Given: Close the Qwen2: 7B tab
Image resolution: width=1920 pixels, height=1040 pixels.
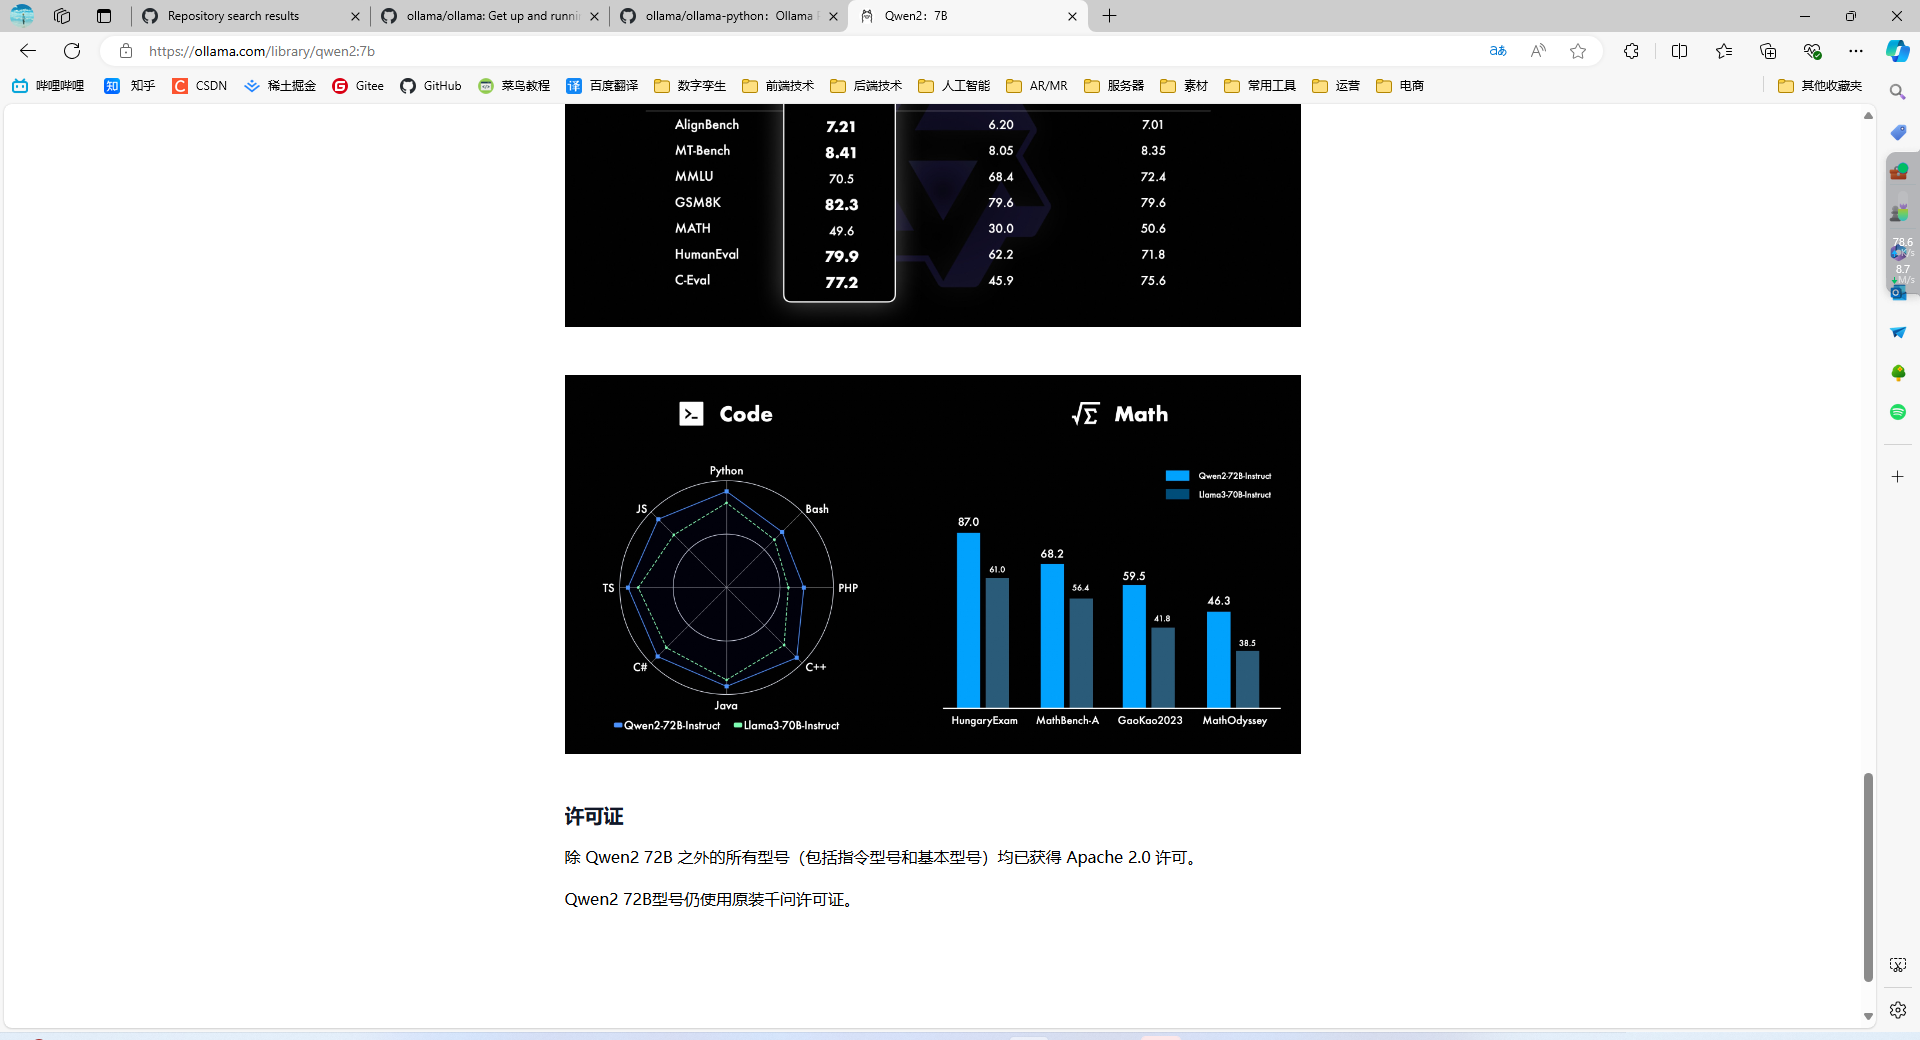Looking at the screenshot, I should pos(1072,16).
